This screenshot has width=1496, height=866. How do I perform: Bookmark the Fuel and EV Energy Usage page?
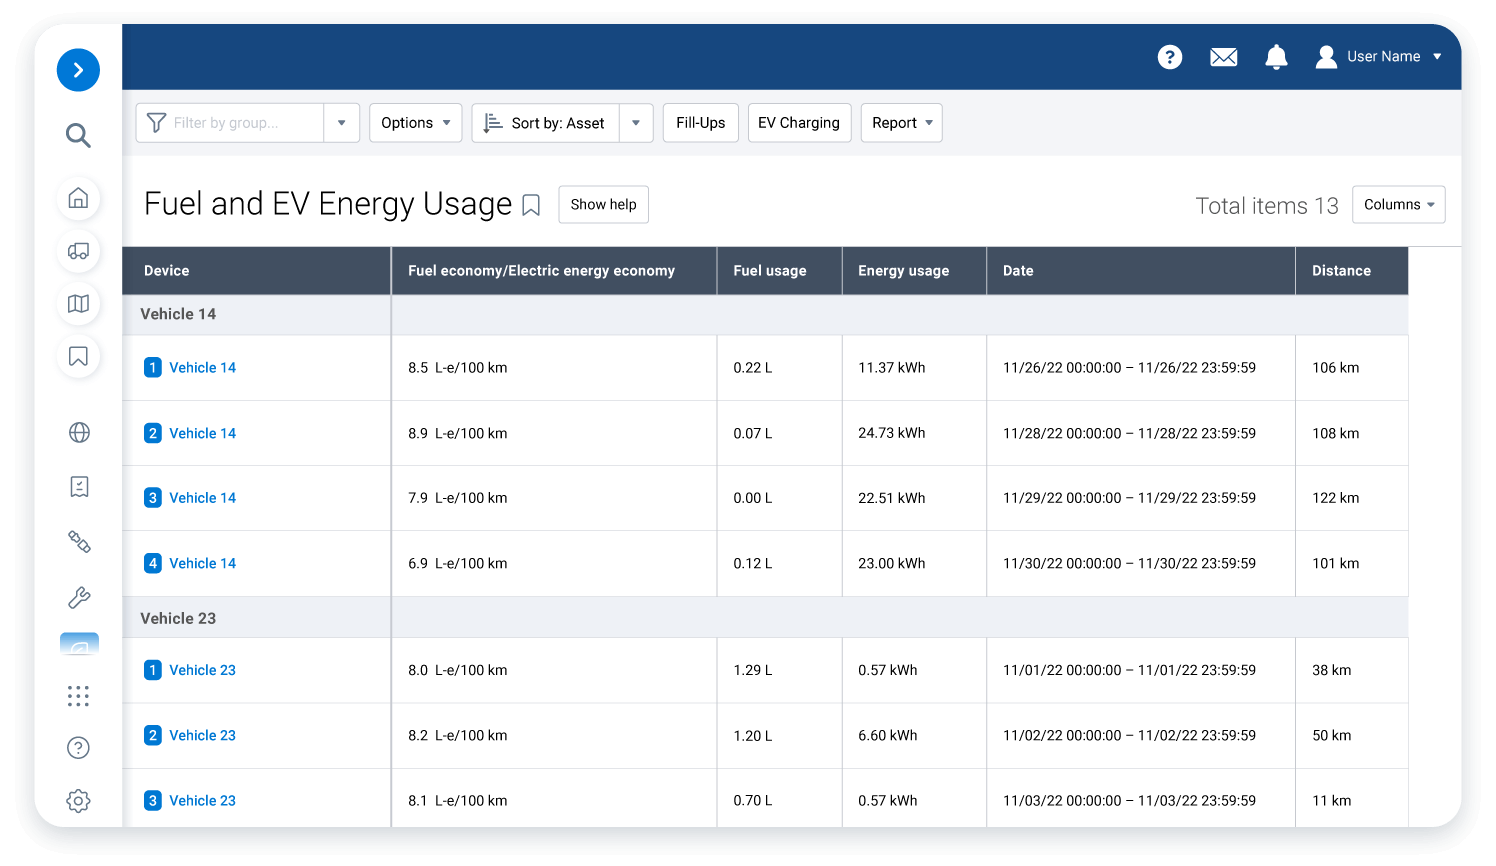pos(531,204)
